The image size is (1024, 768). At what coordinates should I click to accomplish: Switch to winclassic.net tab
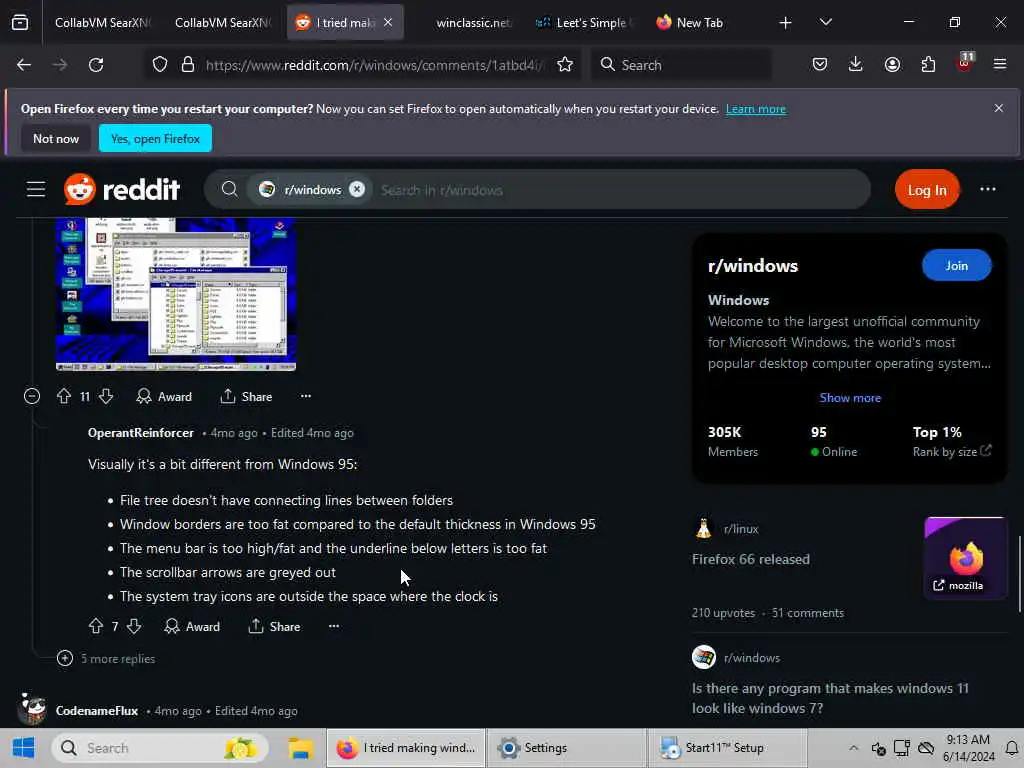pos(473,23)
